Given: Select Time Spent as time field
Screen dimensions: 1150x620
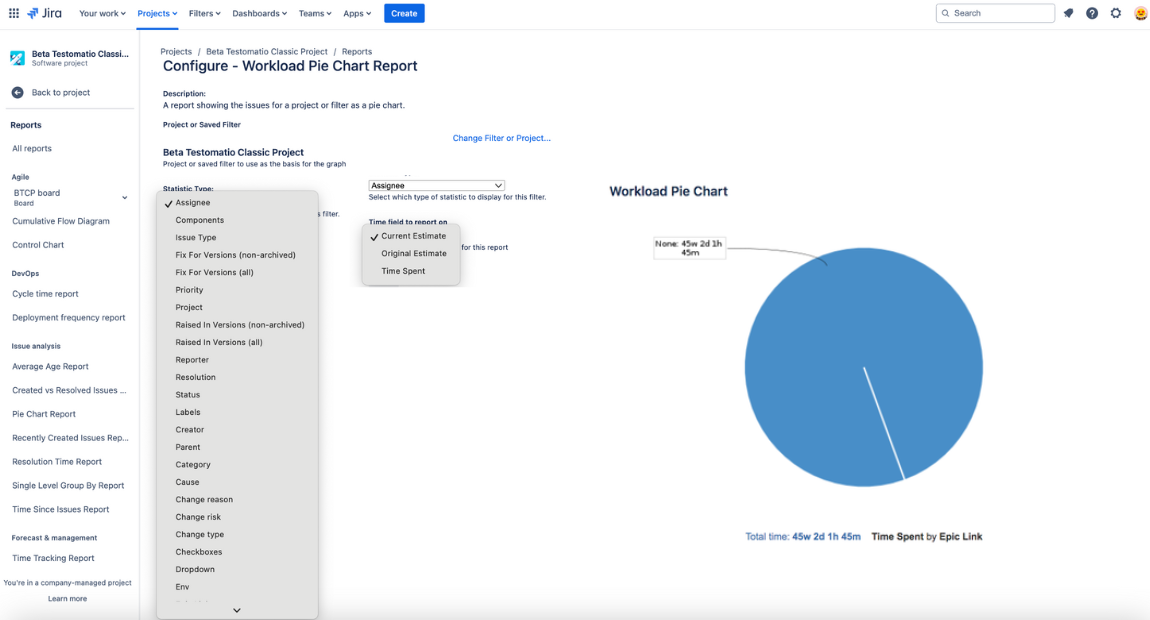Looking at the screenshot, I should pyautogui.click(x=401, y=270).
